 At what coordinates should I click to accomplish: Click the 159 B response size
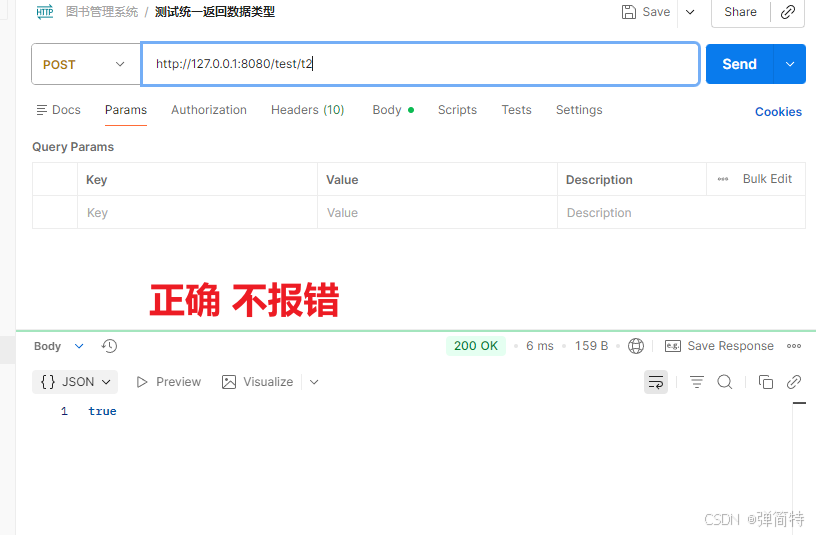591,346
